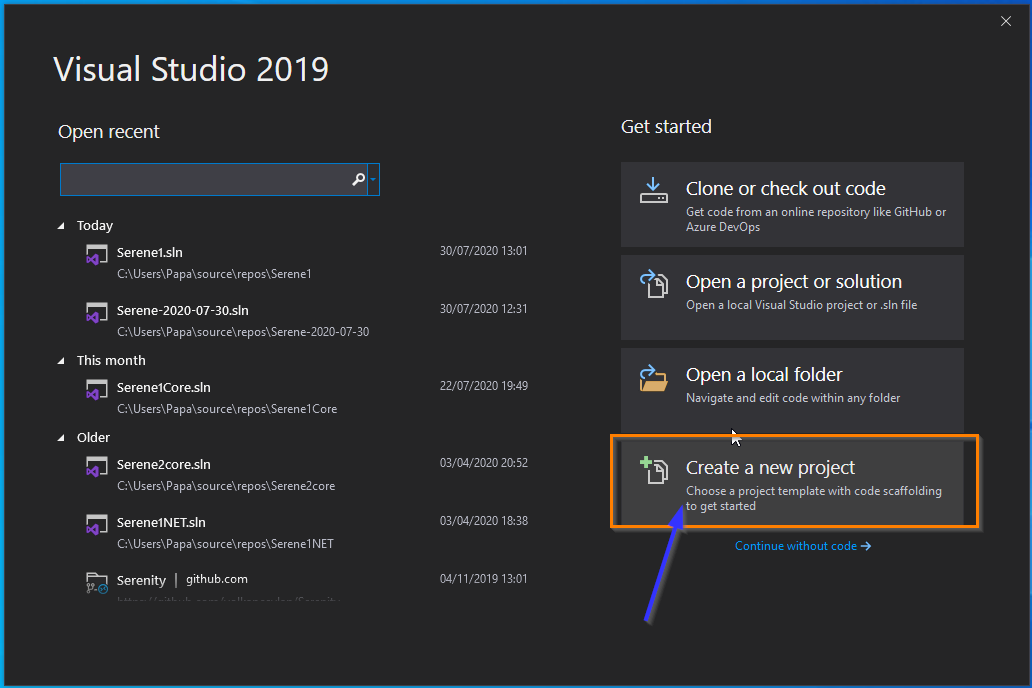Open recent solution Serene1.sln
The image size is (1032, 688).
149,252
